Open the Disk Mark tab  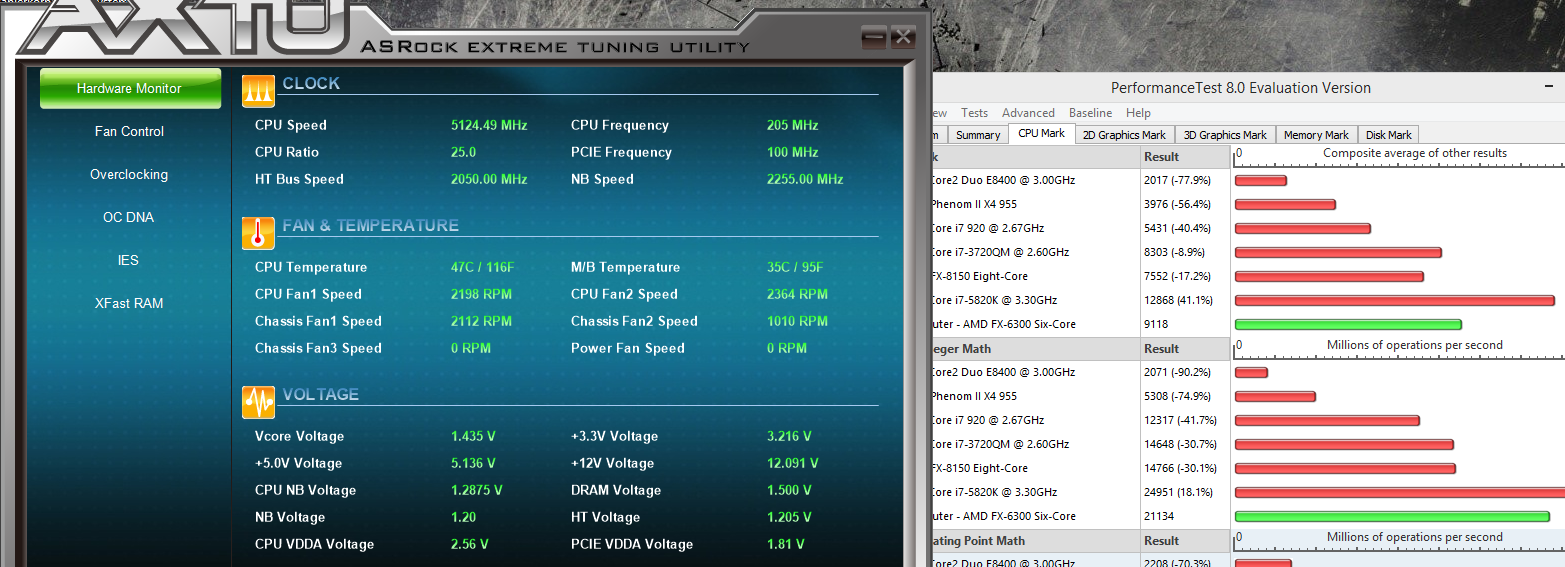click(x=1389, y=135)
